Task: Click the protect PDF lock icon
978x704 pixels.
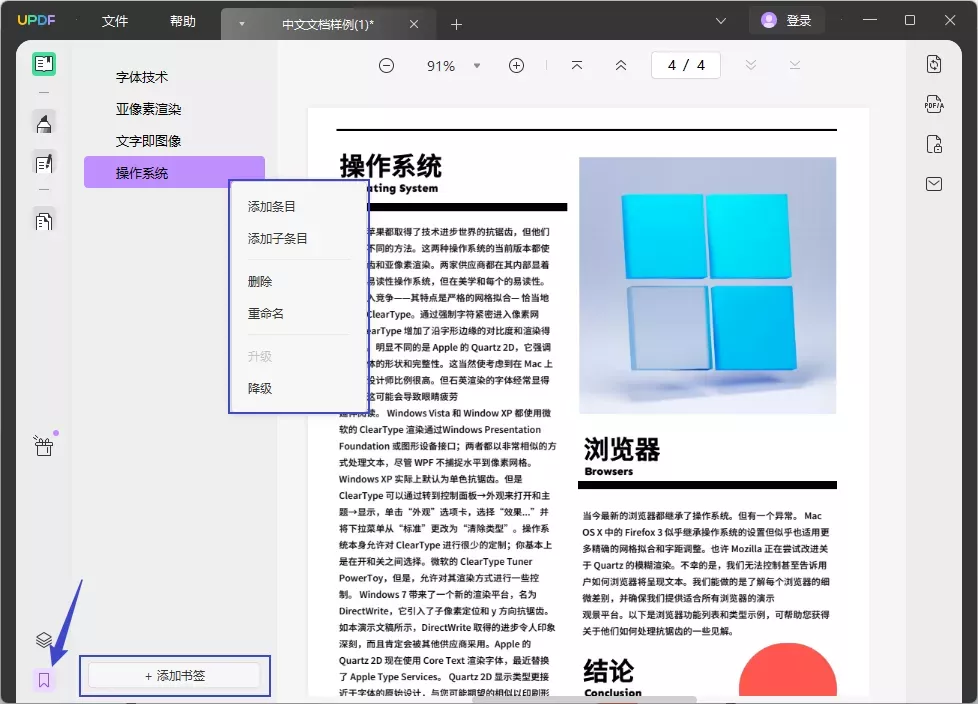Action: coord(933,144)
